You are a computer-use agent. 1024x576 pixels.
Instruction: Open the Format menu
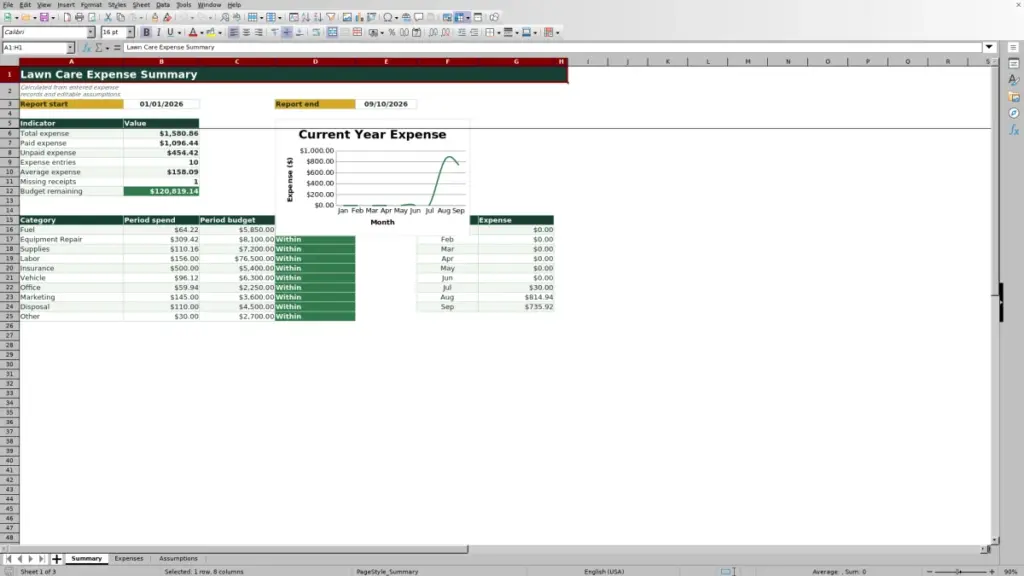[x=91, y=5]
